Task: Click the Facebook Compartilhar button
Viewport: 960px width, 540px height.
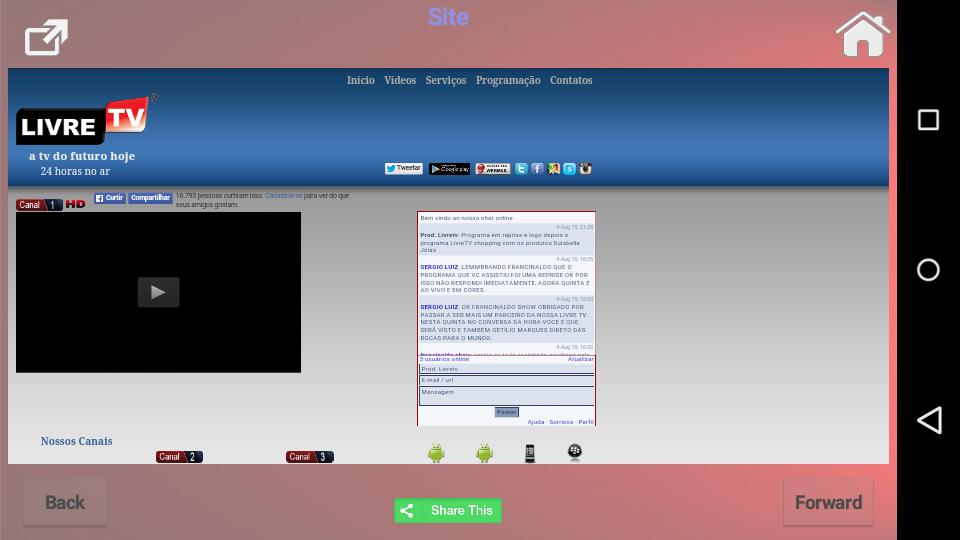Action: (150, 198)
